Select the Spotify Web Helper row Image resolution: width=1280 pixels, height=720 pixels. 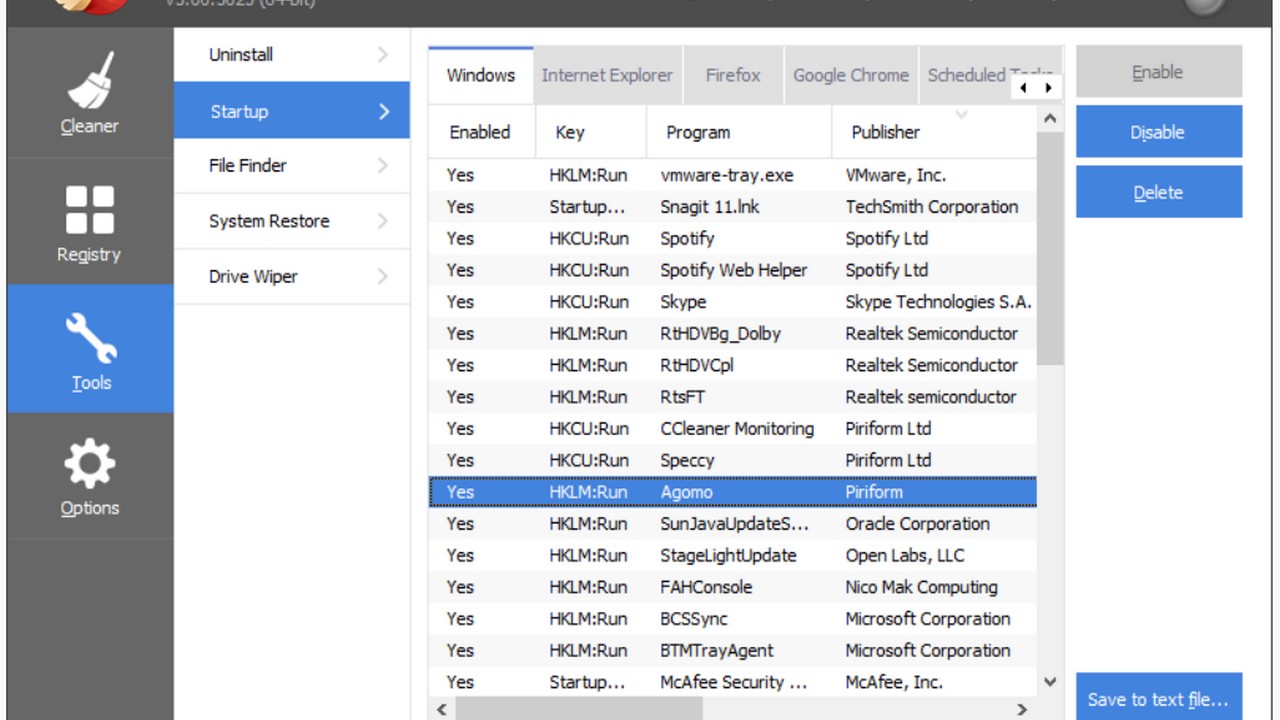tap(733, 270)
